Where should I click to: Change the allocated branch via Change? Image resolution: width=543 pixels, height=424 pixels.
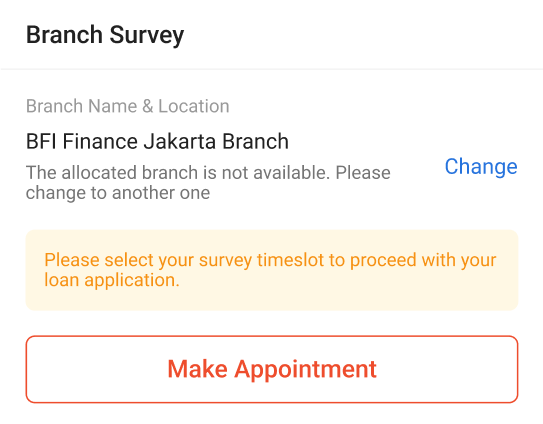click(x=481, y=167)
